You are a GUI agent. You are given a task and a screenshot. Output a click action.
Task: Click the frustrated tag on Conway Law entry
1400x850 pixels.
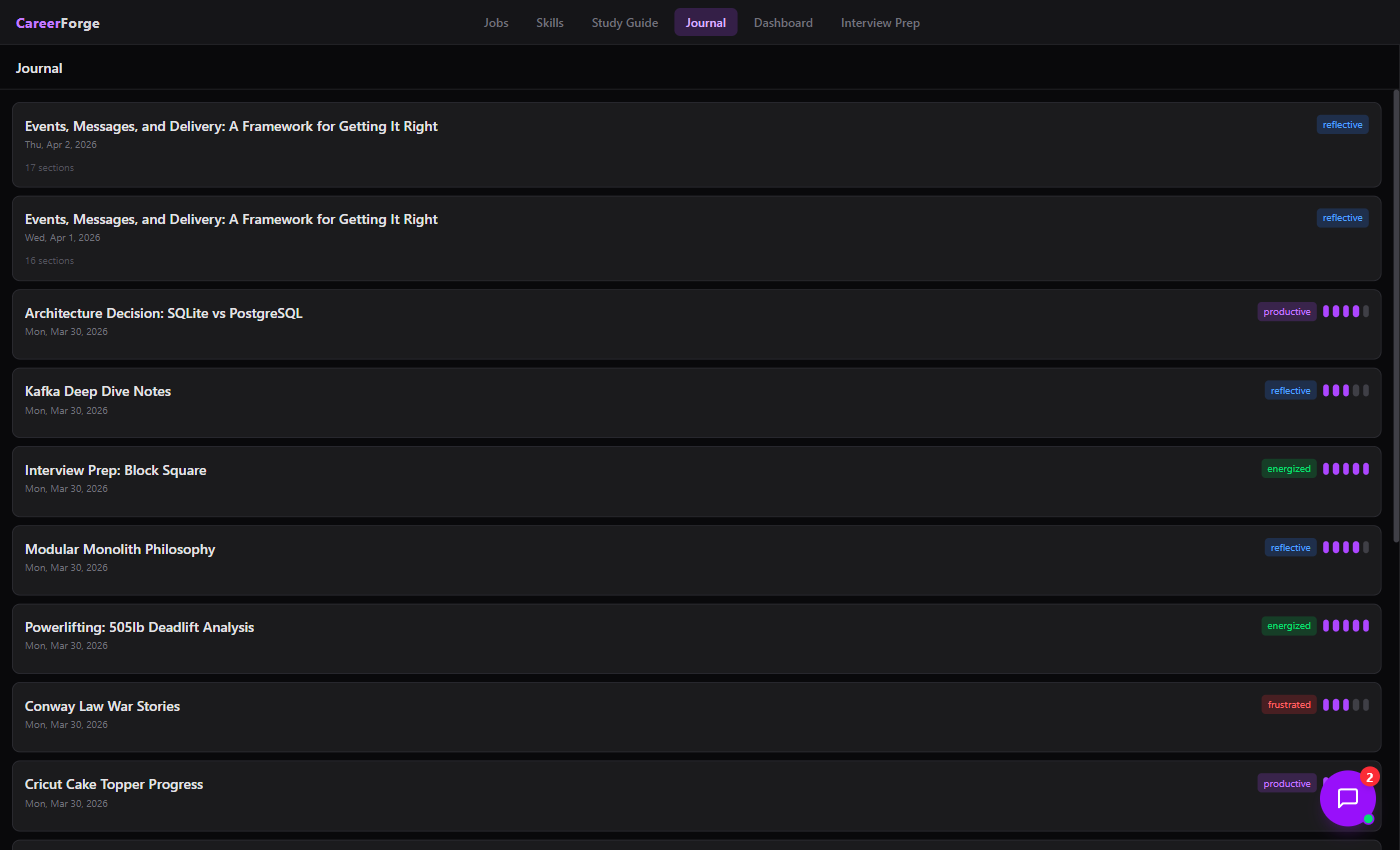pyautogui.click(x=1289, y=705)
